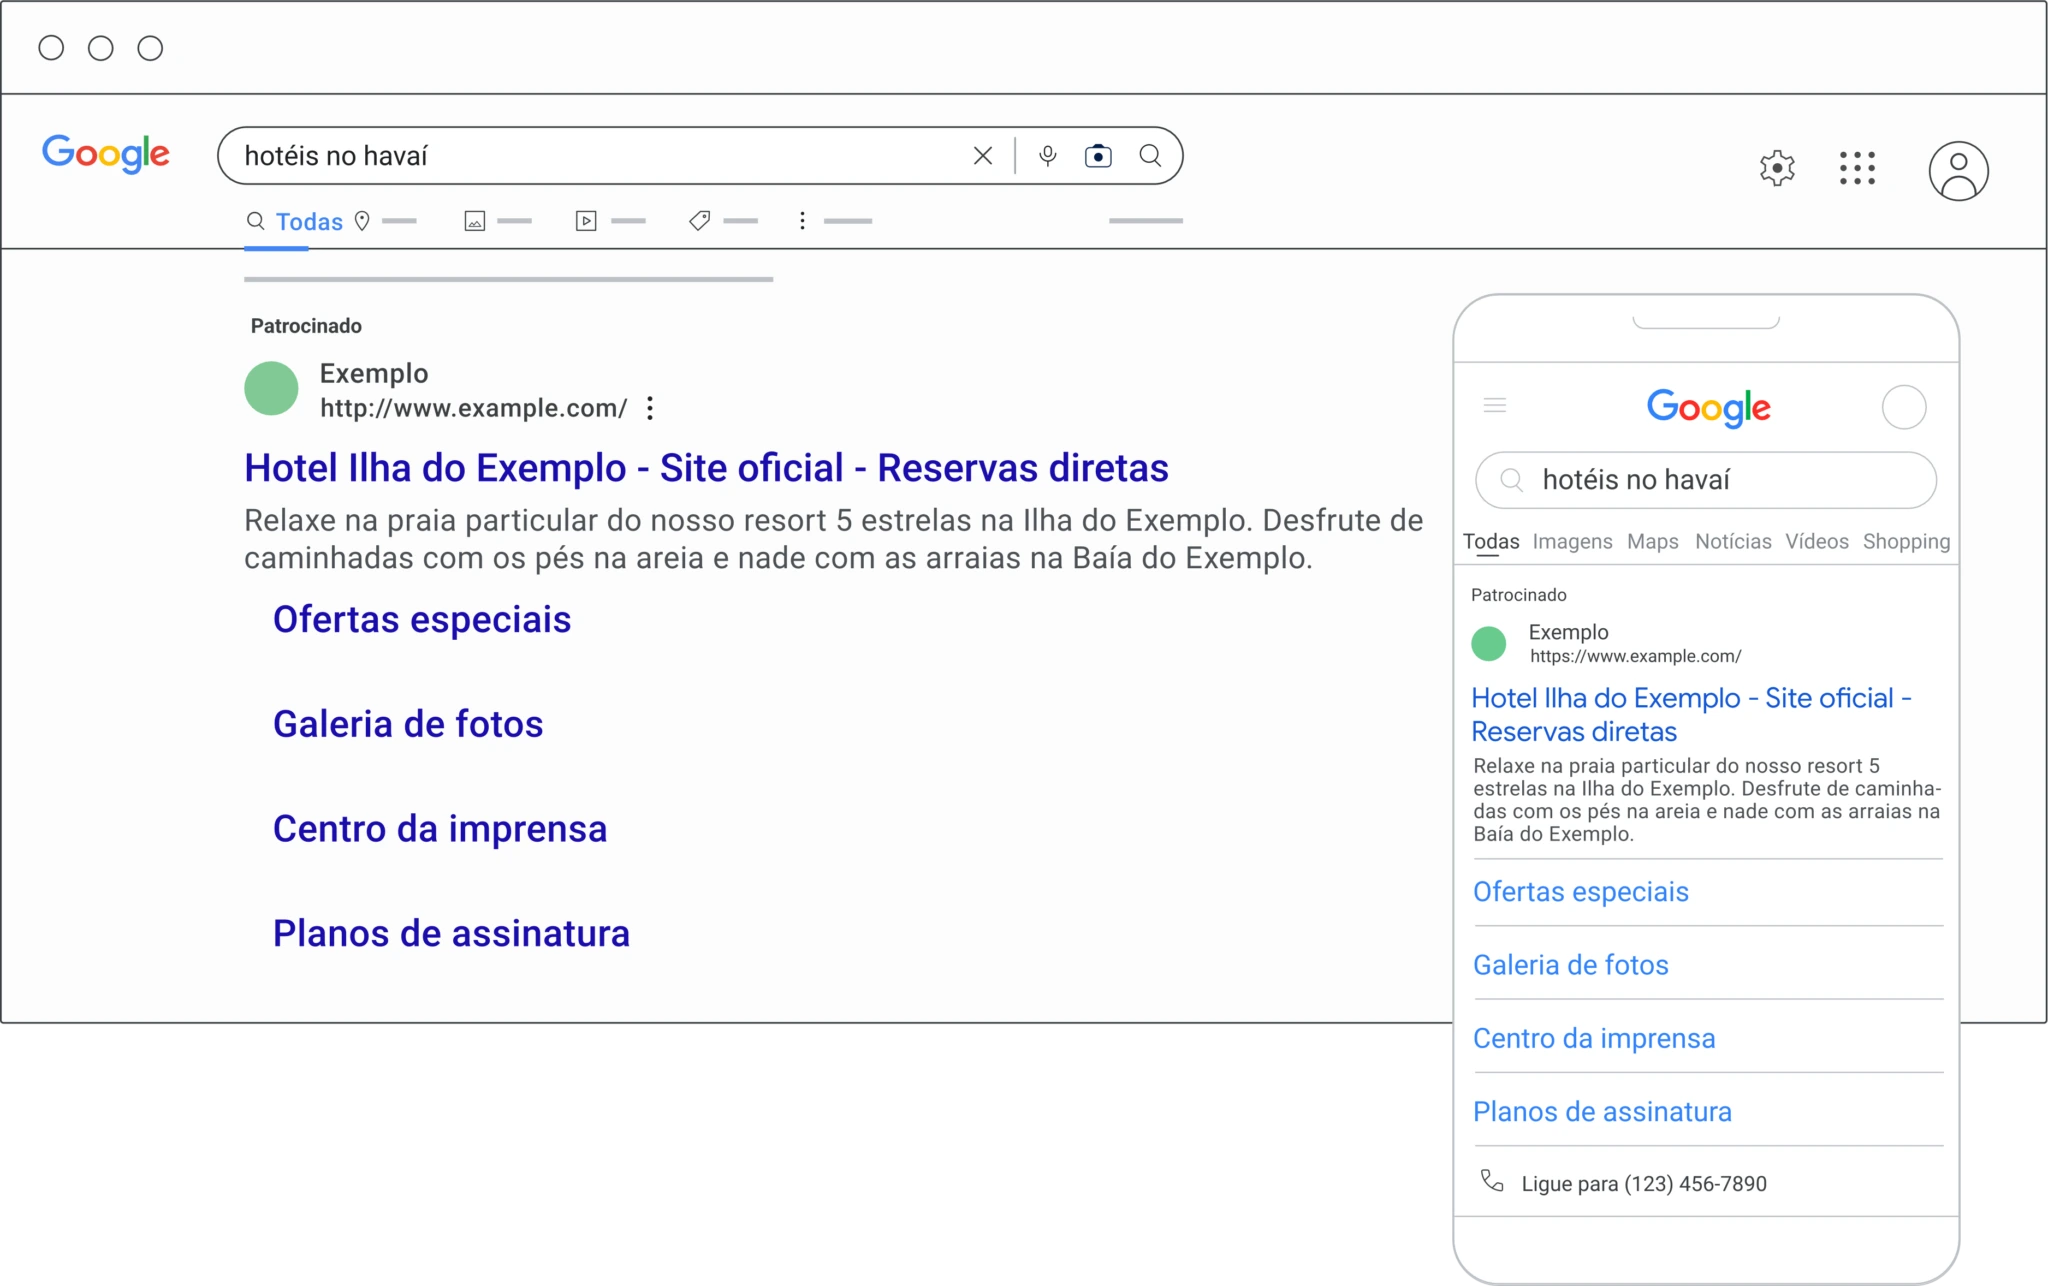Click the voice search microphone icon
This screenshot has height=1286, width=2048.
(1048, 155)
